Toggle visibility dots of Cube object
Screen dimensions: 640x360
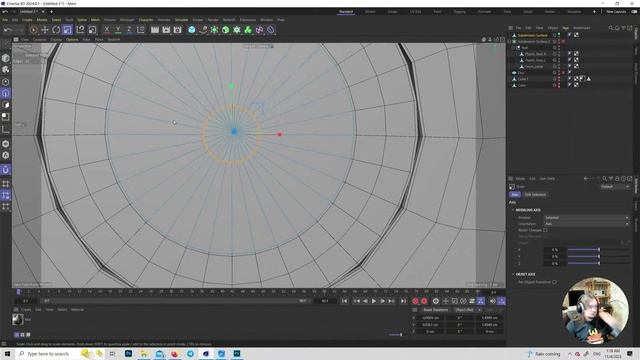pyautogui.click(x=559, y=85)
